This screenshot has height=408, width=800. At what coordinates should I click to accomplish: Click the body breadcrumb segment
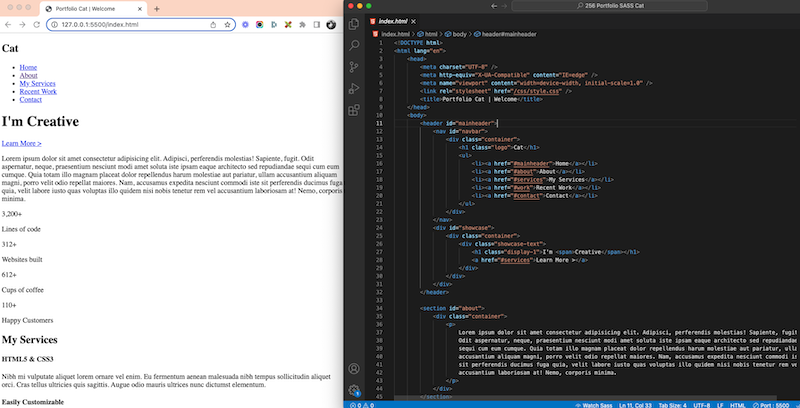tap(456, 34)
